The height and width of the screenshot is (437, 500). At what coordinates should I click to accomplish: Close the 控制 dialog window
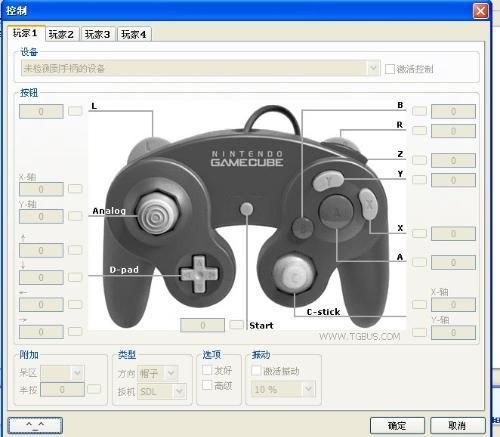click(x=481, y=11)
